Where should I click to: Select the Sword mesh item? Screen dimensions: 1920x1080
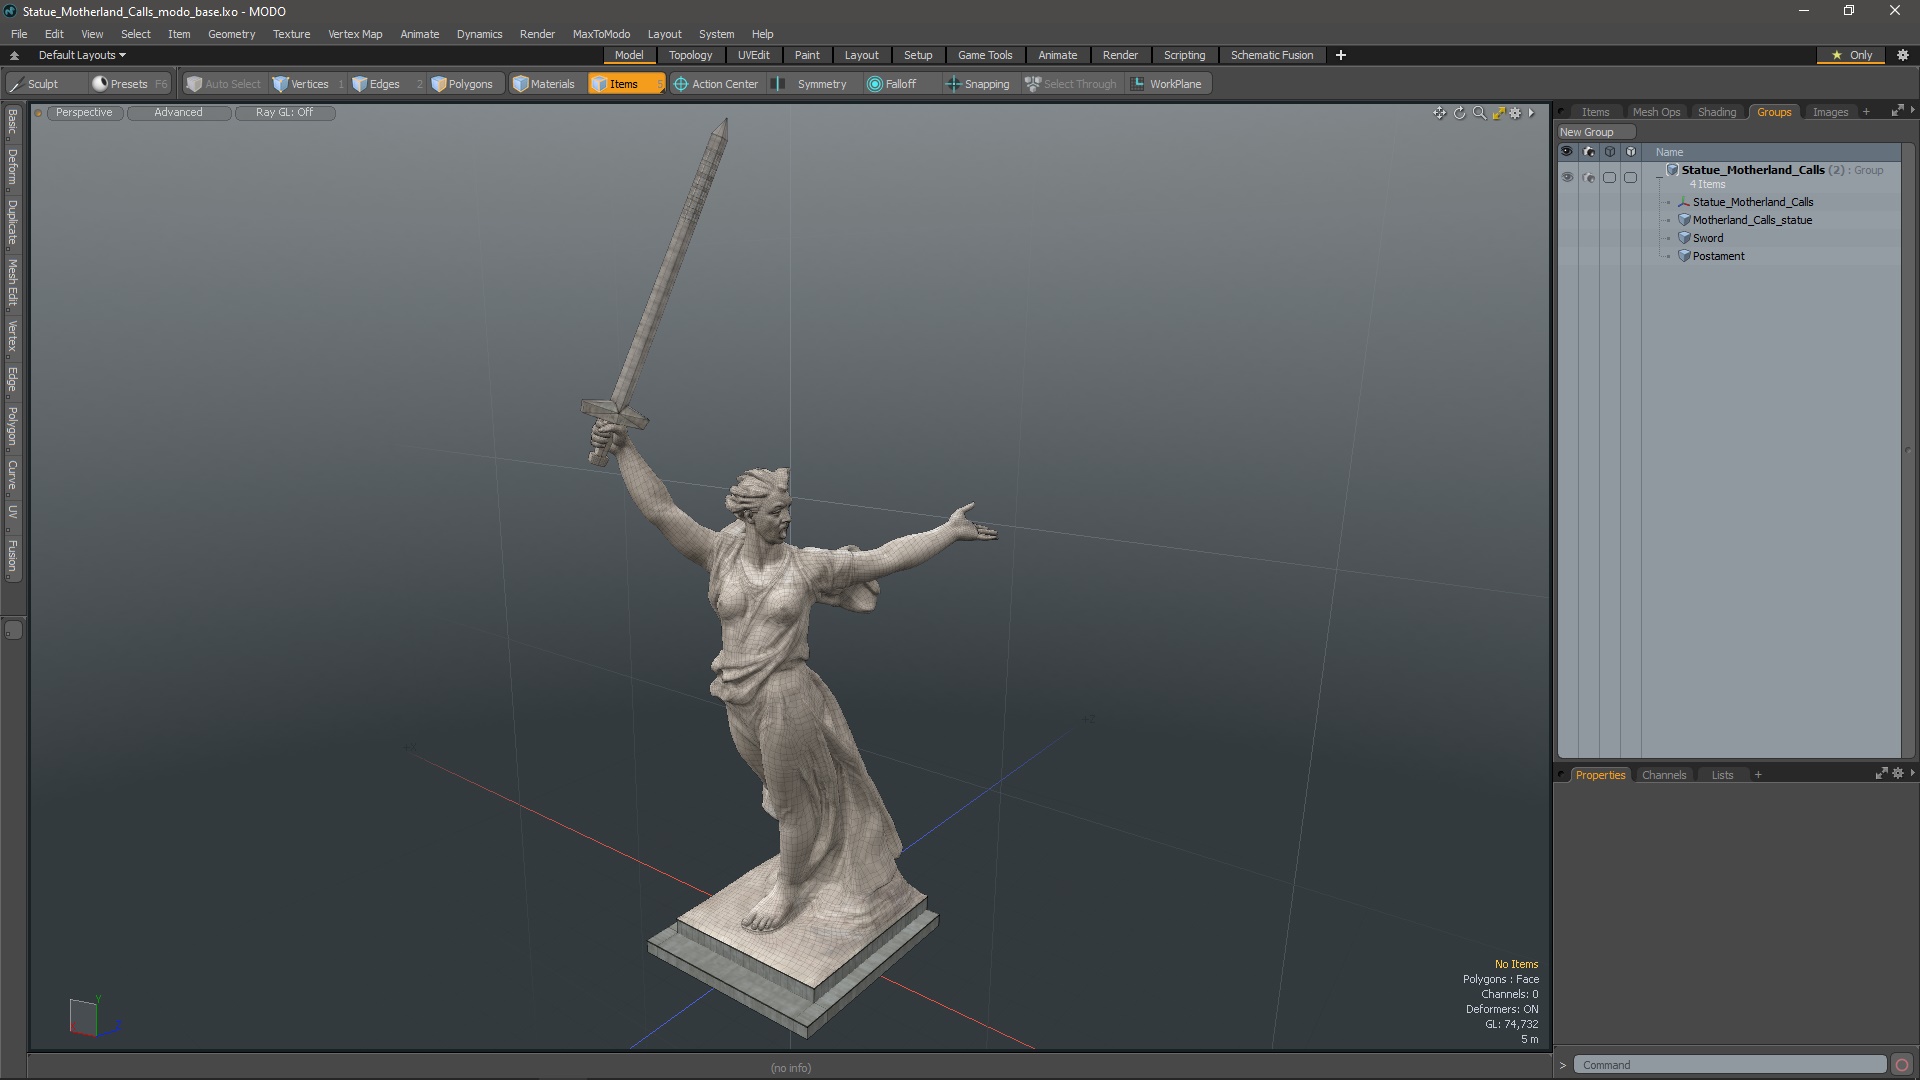(x=1708, y=238)
